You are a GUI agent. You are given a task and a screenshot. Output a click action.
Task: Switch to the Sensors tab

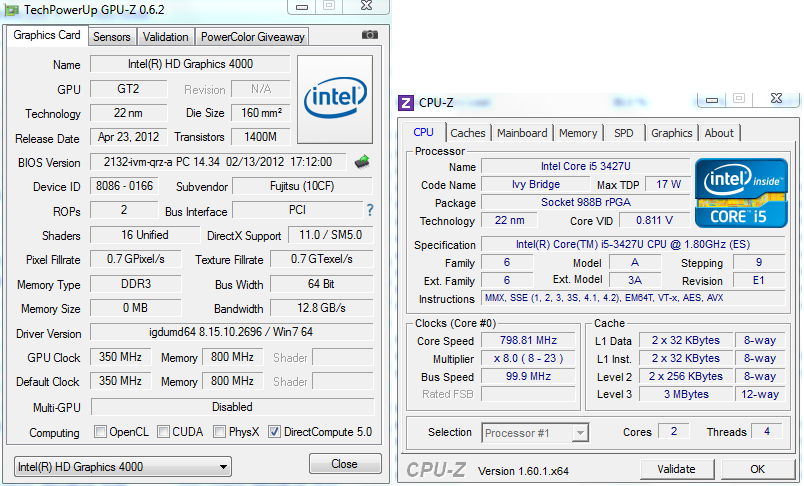click(x=111, y=37)
